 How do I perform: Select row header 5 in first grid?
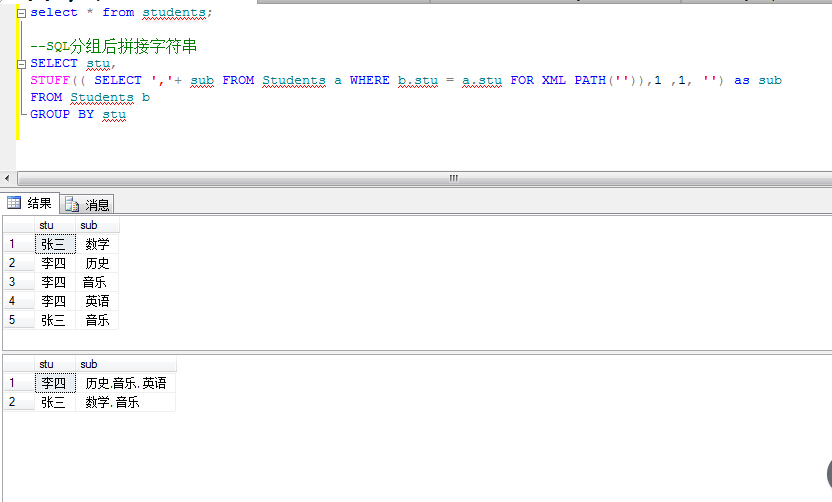point(19,321)
